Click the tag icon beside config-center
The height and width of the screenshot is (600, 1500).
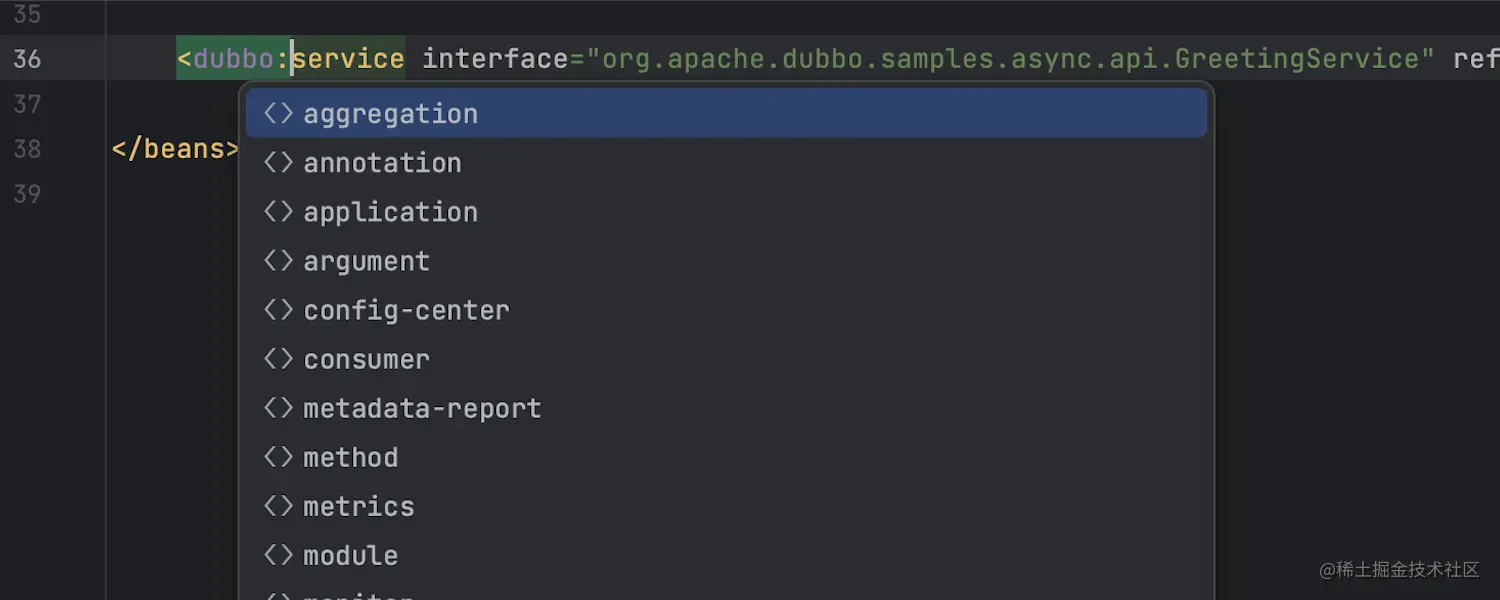pyautogui.click(x=278, y=310)
